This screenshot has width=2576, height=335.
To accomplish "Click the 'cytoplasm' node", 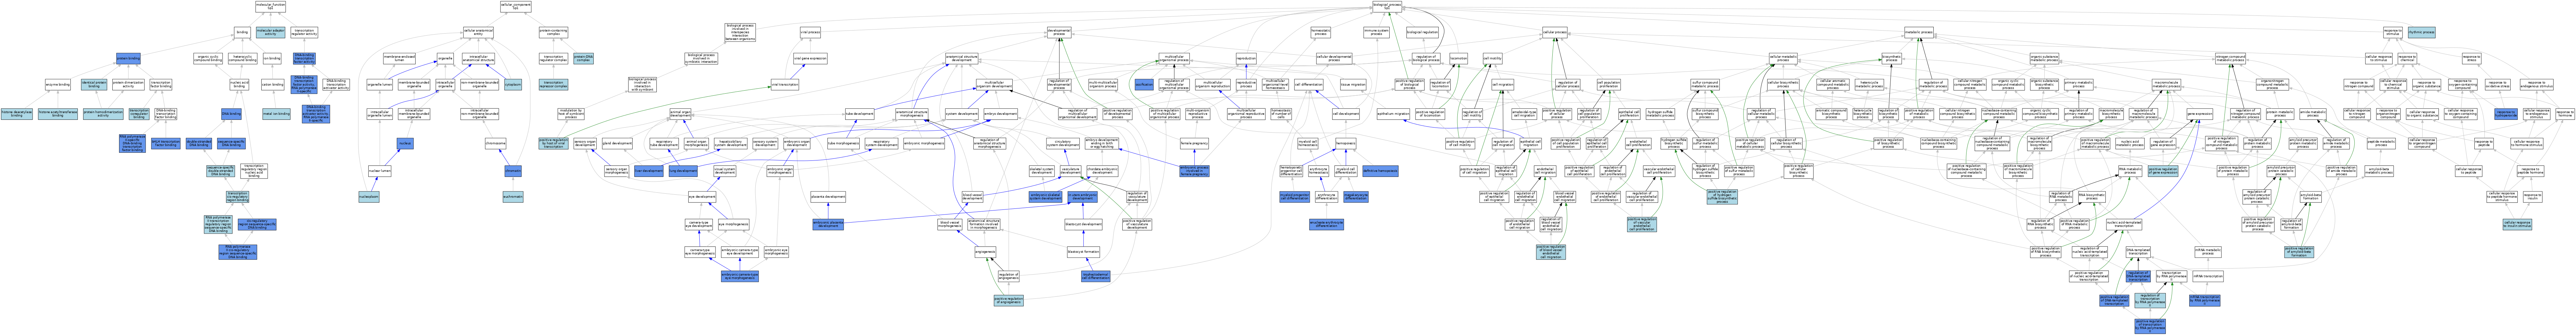I will (513, 85).
